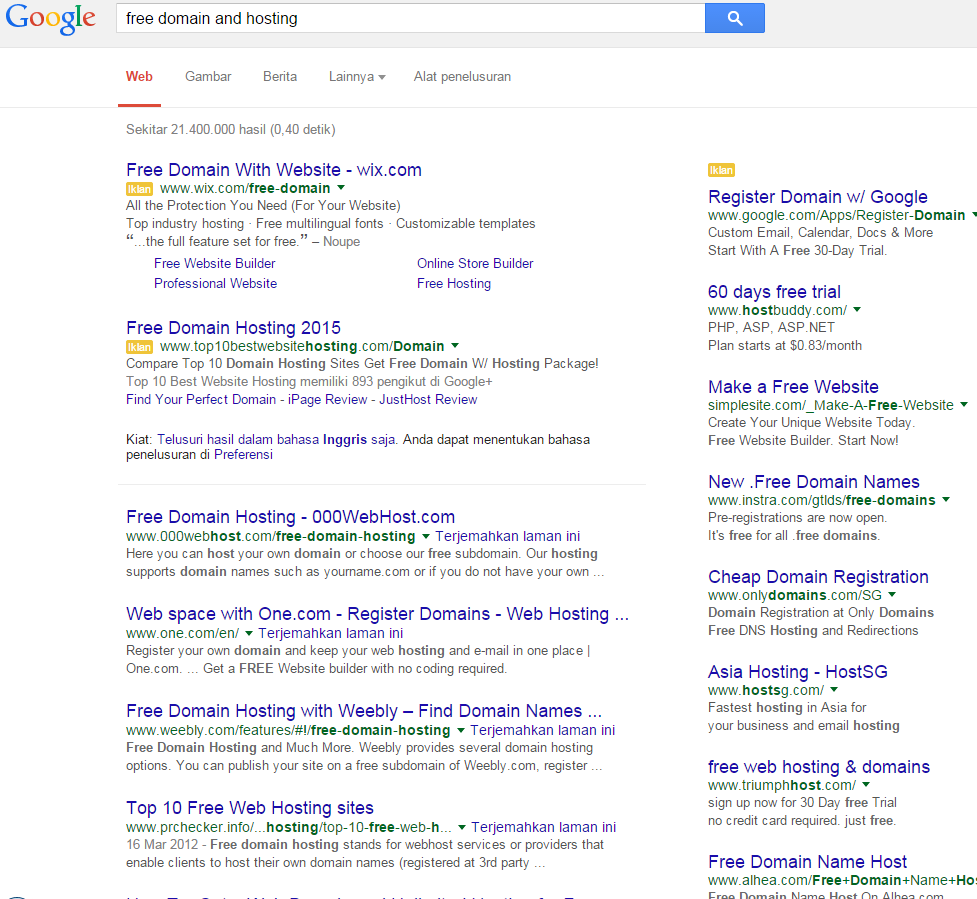The height and width of the screenshot is (899, 977).
Task: Expand arrow beside www.hostsg.com URL
Action: pos(834,690)
